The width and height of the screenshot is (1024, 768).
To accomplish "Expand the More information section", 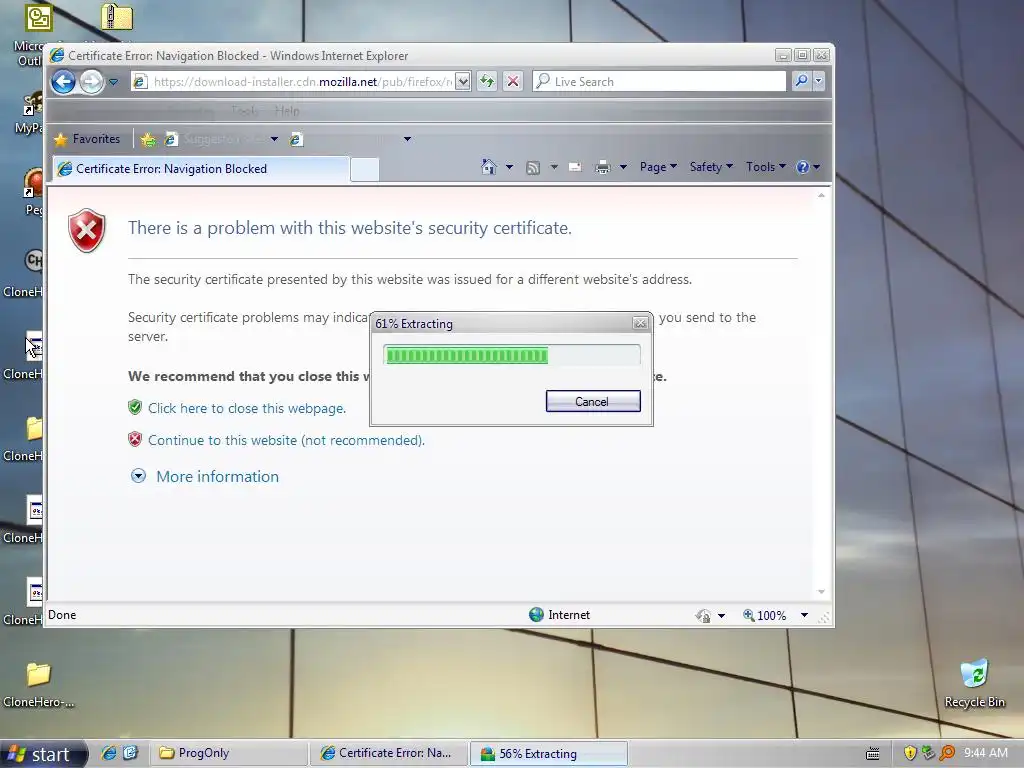I will click(138, 476).
